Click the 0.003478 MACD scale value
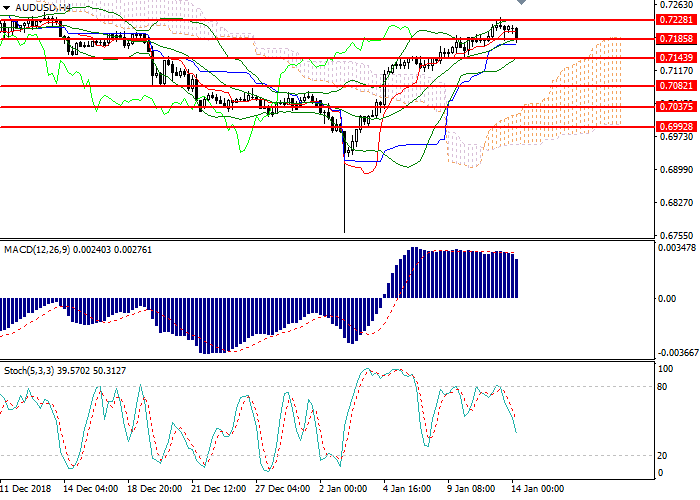Image resolution: width=700 pixels, height=500 pixels. click(x=668, y=247)
